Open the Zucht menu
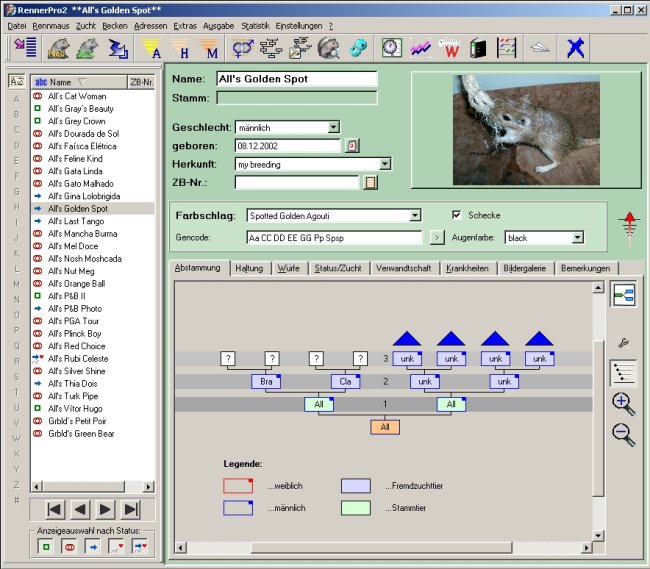Viewport: 650px width, 569px height. coord(85,24)
